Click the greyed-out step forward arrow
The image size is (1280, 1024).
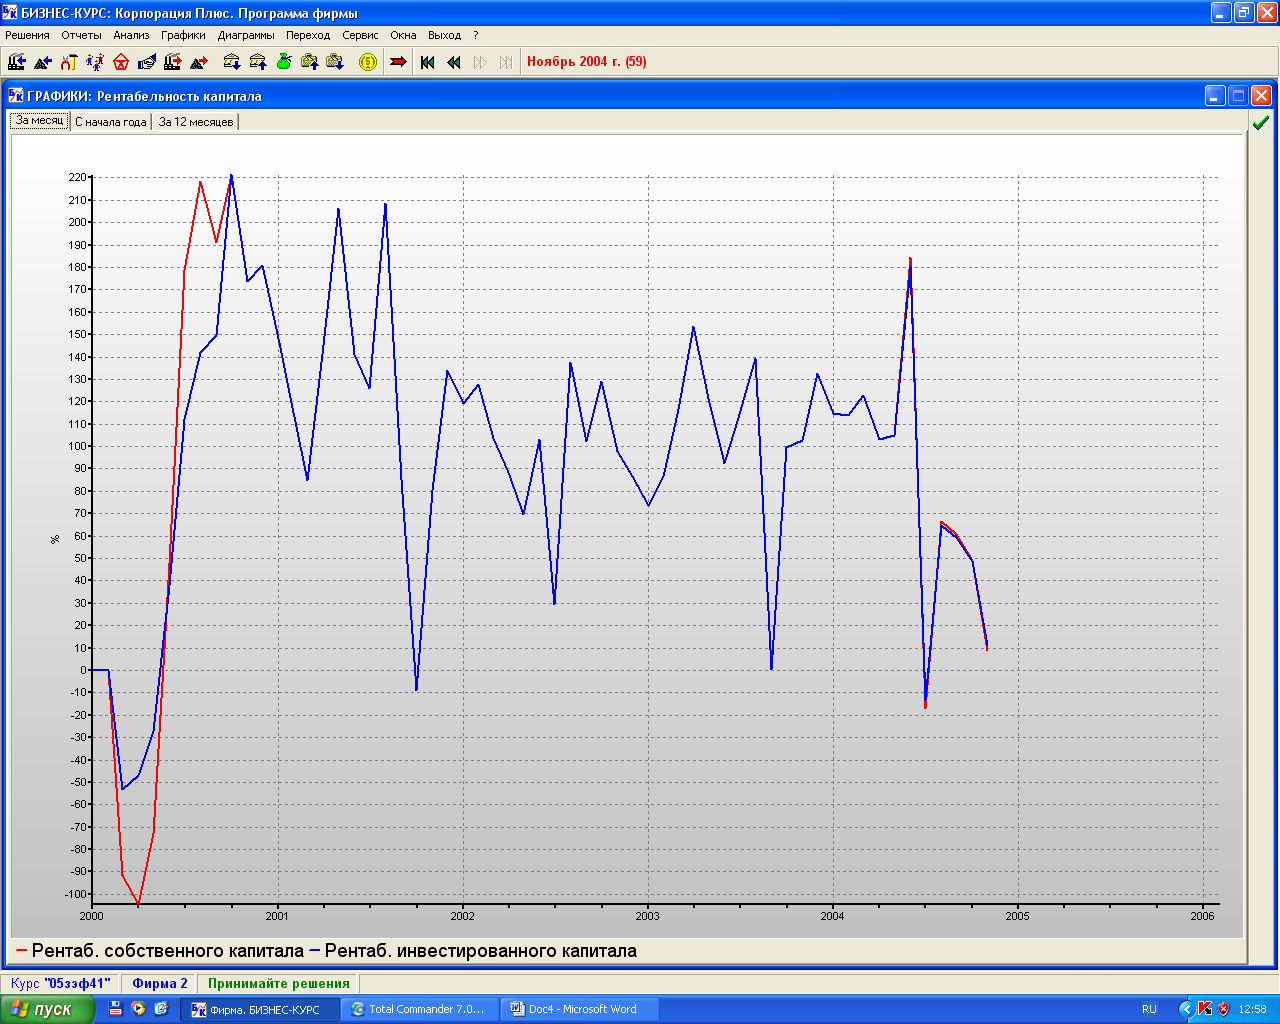[x=480, y=62]
